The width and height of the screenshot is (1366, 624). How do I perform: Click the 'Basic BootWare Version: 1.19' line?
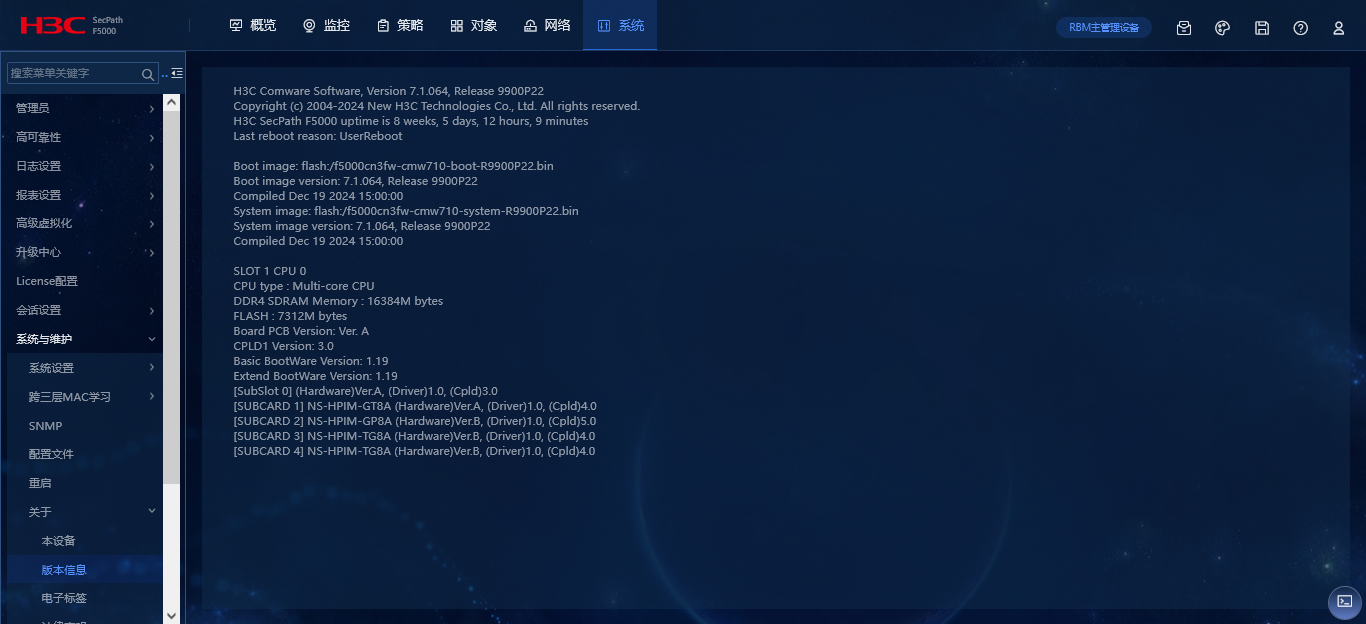(x=311, y=361)
